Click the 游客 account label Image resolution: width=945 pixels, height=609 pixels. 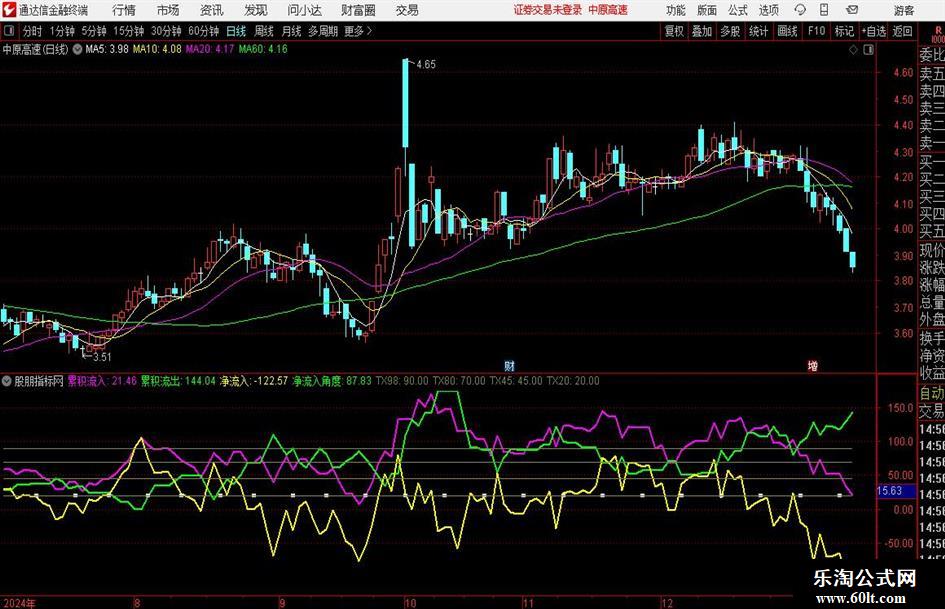tap(903, 10)
